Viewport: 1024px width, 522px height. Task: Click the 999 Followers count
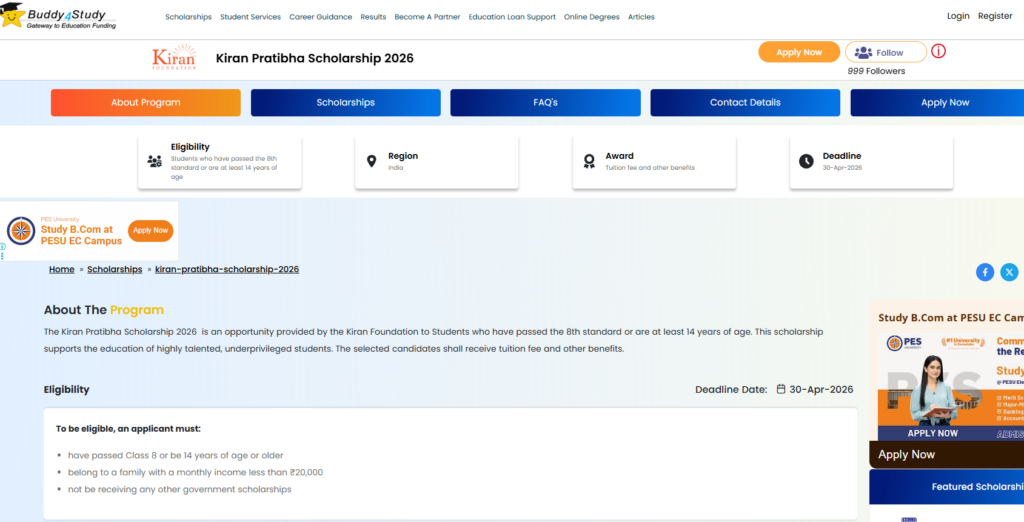pyautogui.click(x=876, y=71)
